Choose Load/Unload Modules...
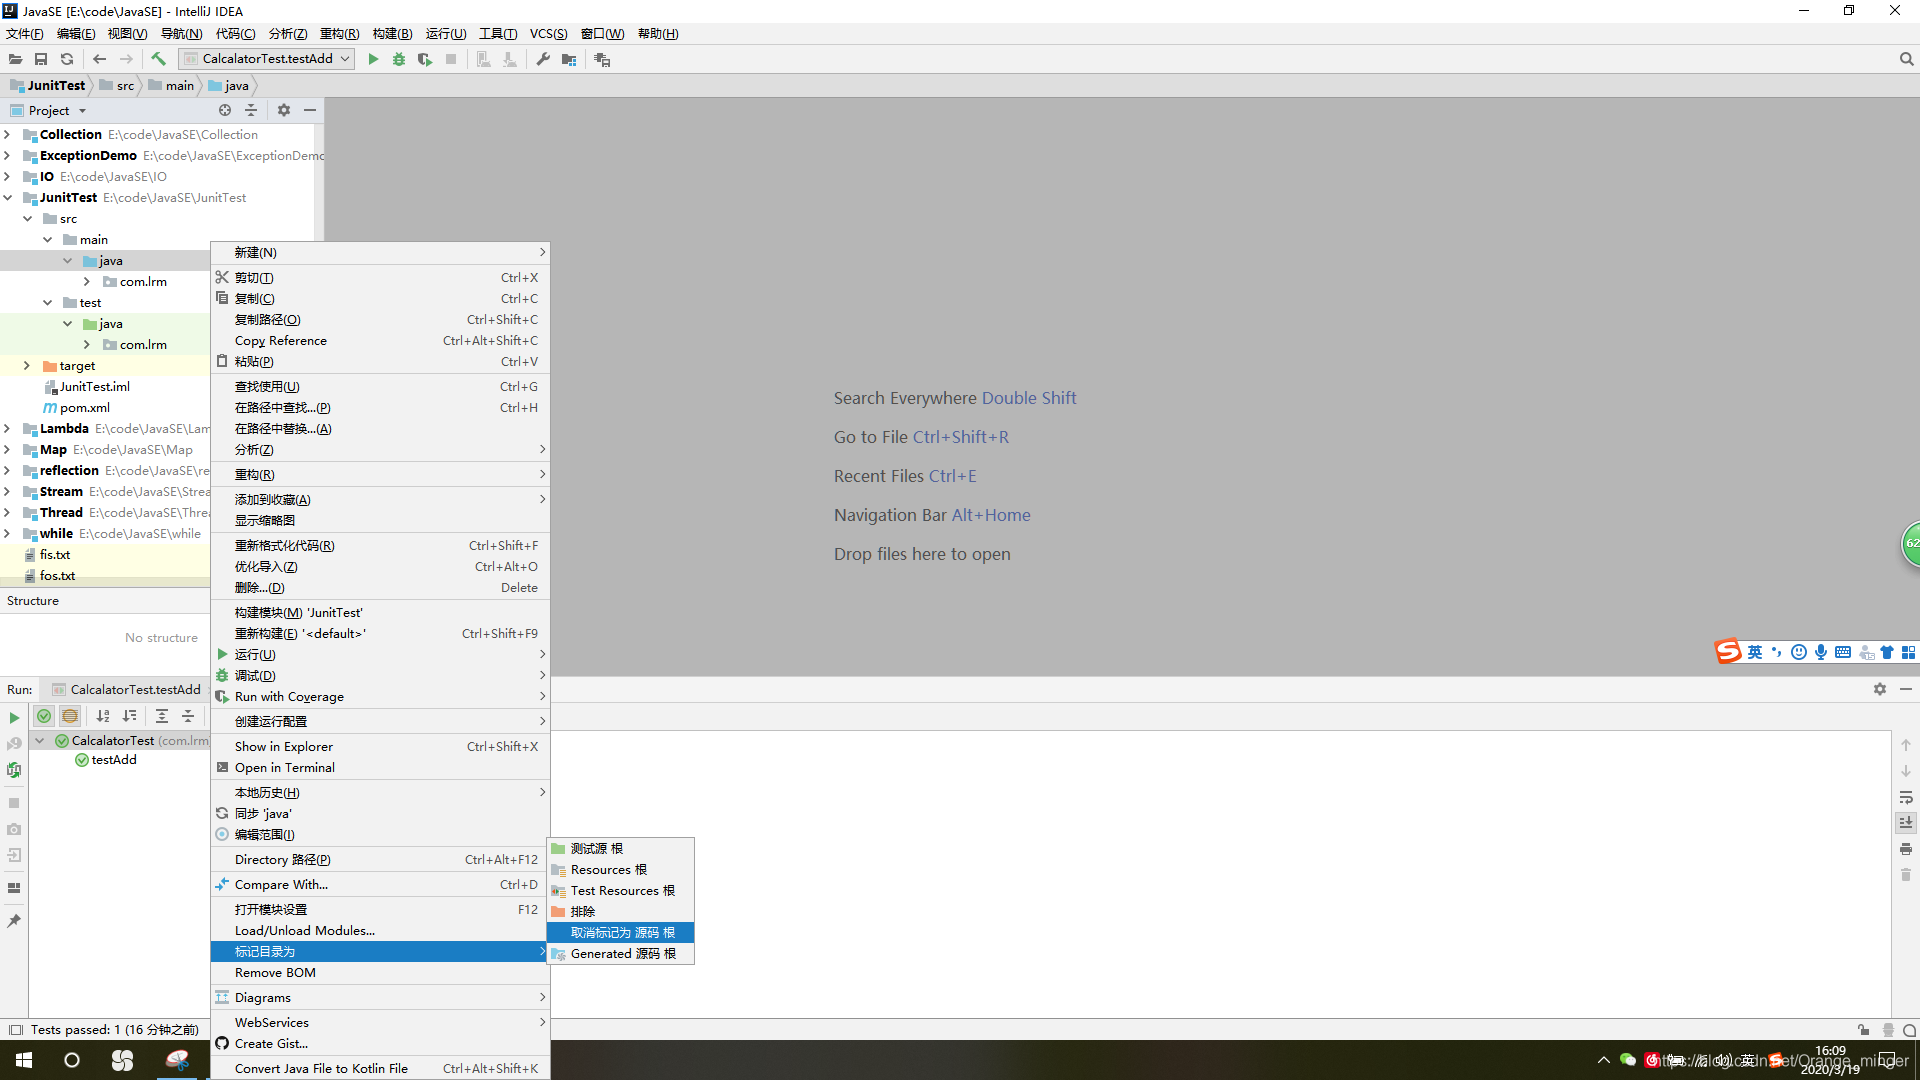 click(380, 930)
